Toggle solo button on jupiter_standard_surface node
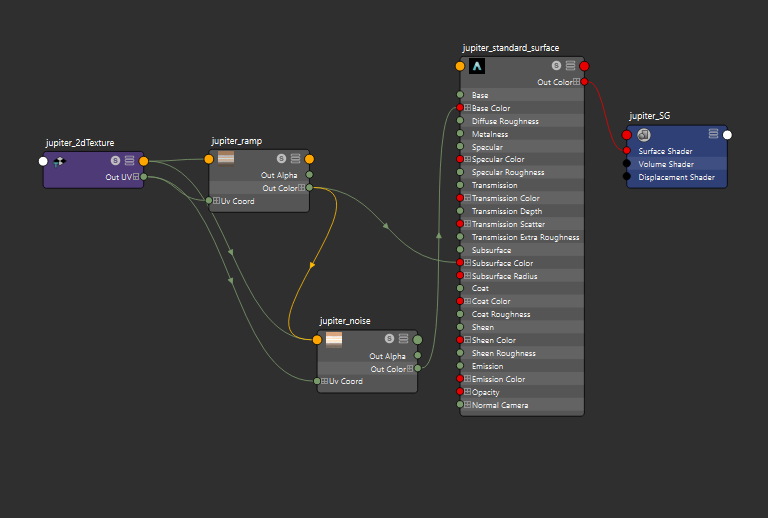The image size is (768, 518). (x=556, y=66)
